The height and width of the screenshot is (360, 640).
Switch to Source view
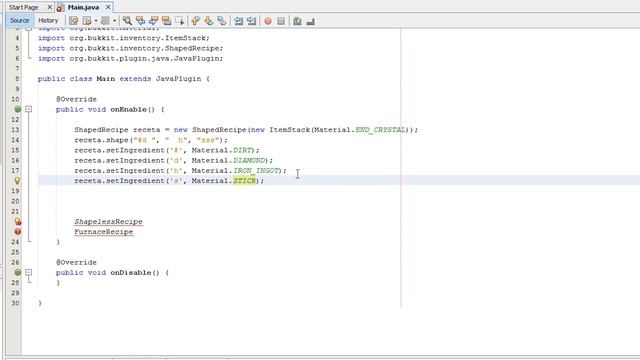point(20,20)
